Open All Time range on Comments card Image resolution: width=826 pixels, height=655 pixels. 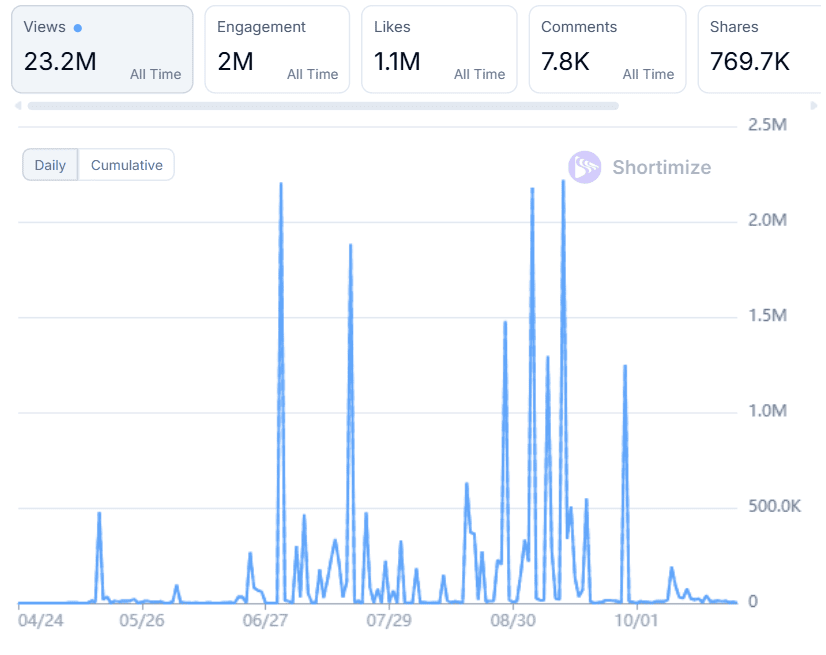648,74
